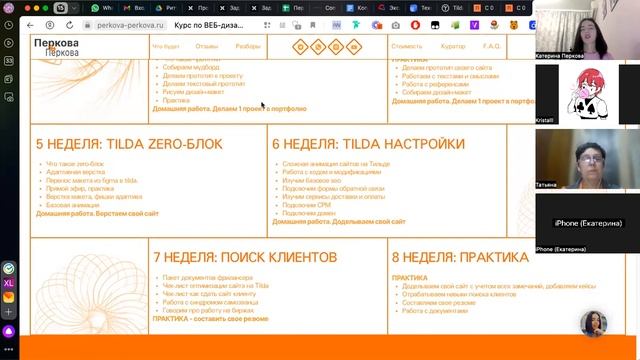
Task: Open the XL app in the sidebar
Action: 9,282
